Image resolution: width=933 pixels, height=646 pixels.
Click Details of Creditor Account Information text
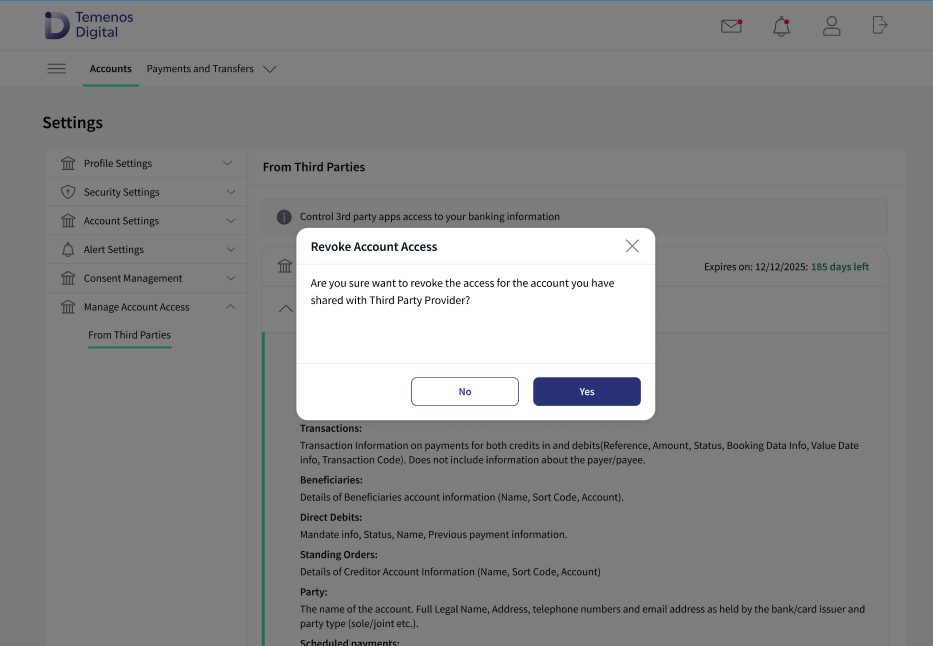(450, 572)
